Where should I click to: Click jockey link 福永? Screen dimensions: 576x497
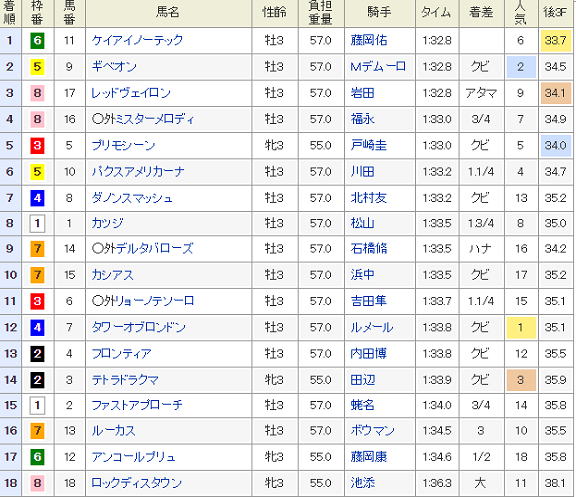[x=362, y=119]
